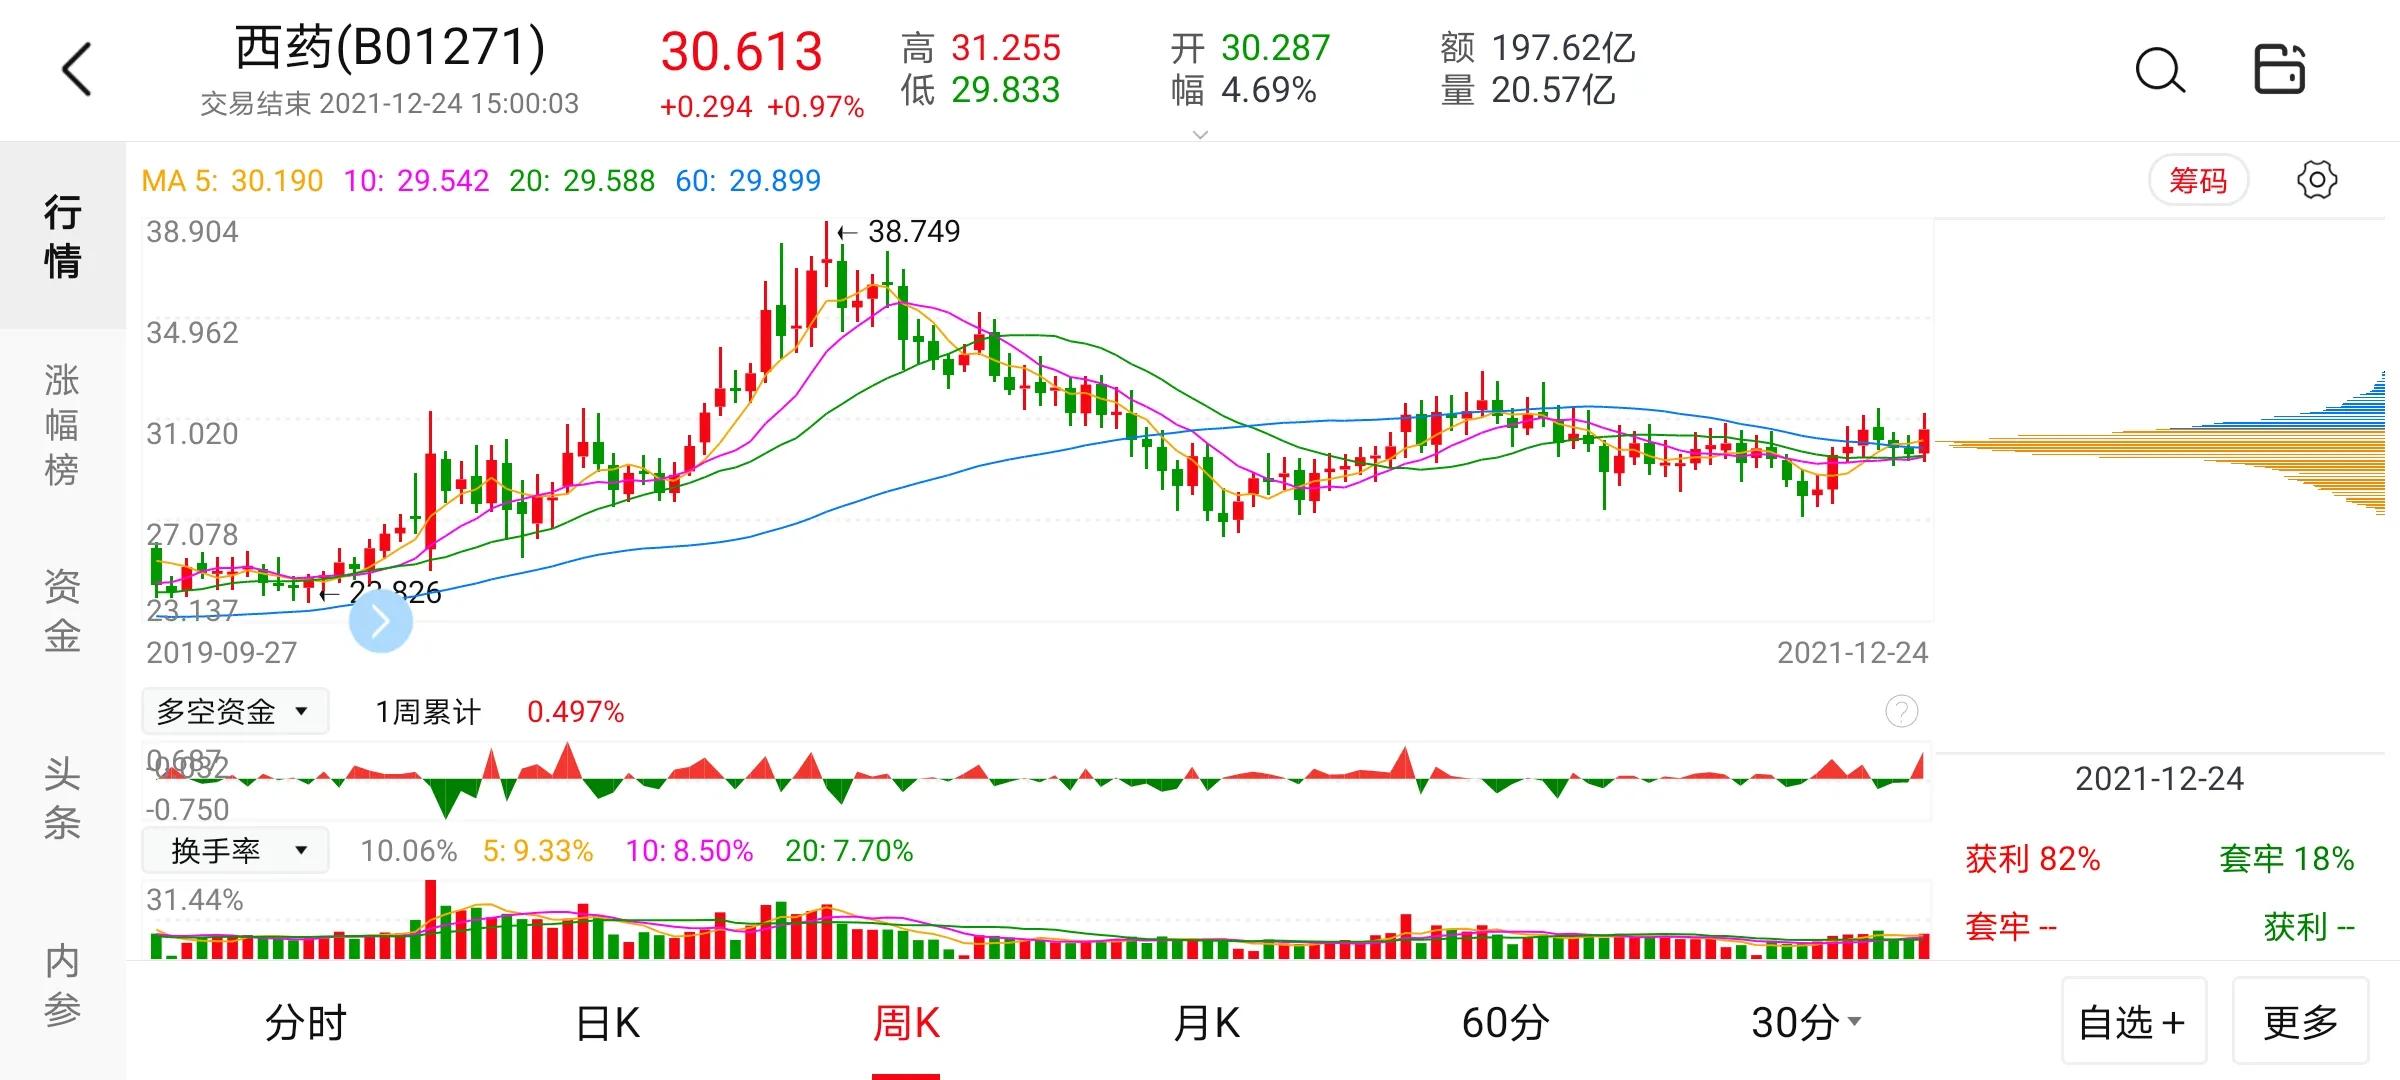Tap the blue circular arrow on chart
The image size is (2400, 1080).
[x=380, y=621]
